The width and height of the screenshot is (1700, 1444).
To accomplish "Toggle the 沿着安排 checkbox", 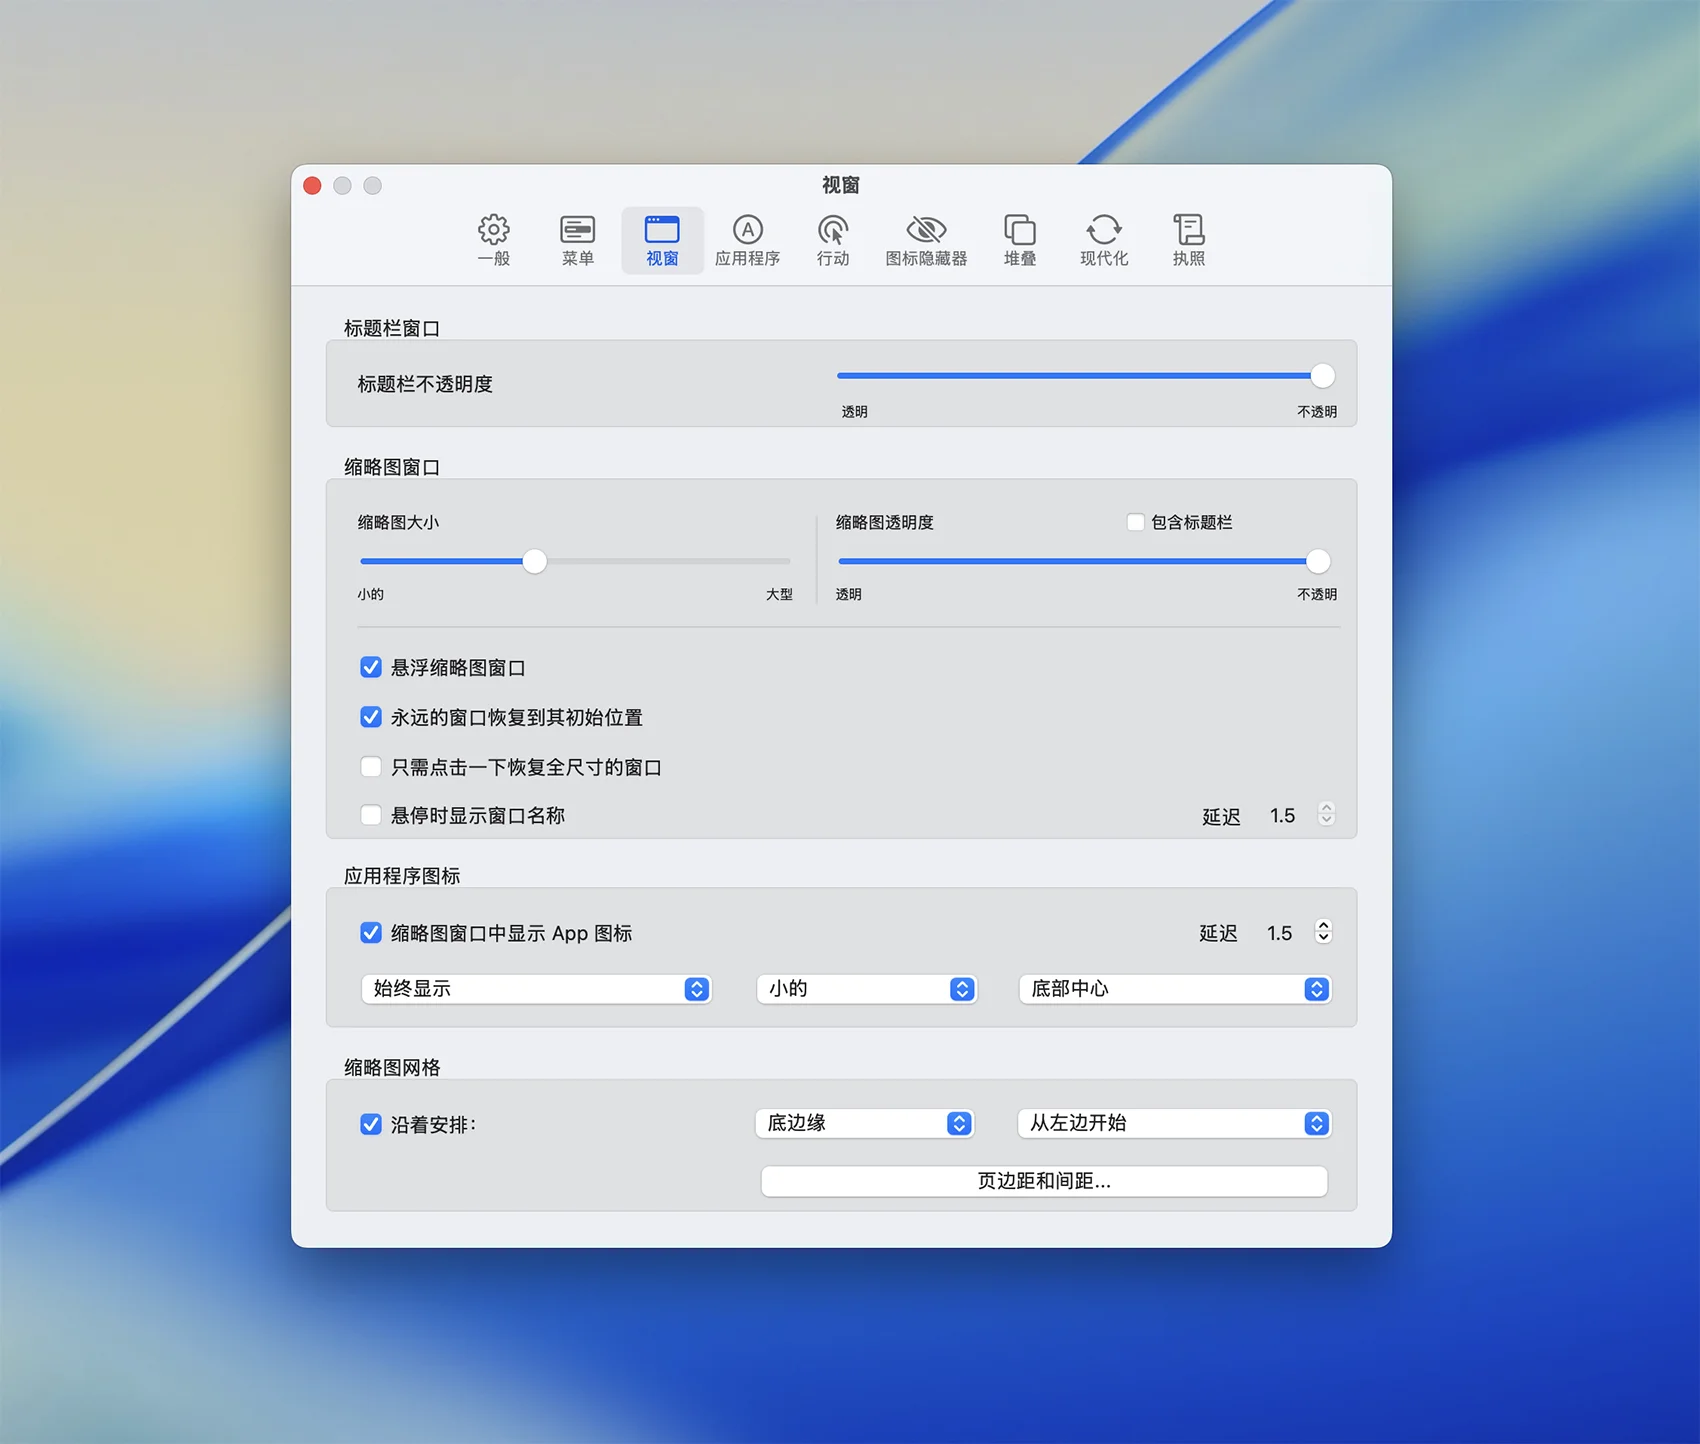I will pyautogui.click(x=371, y=1124).
